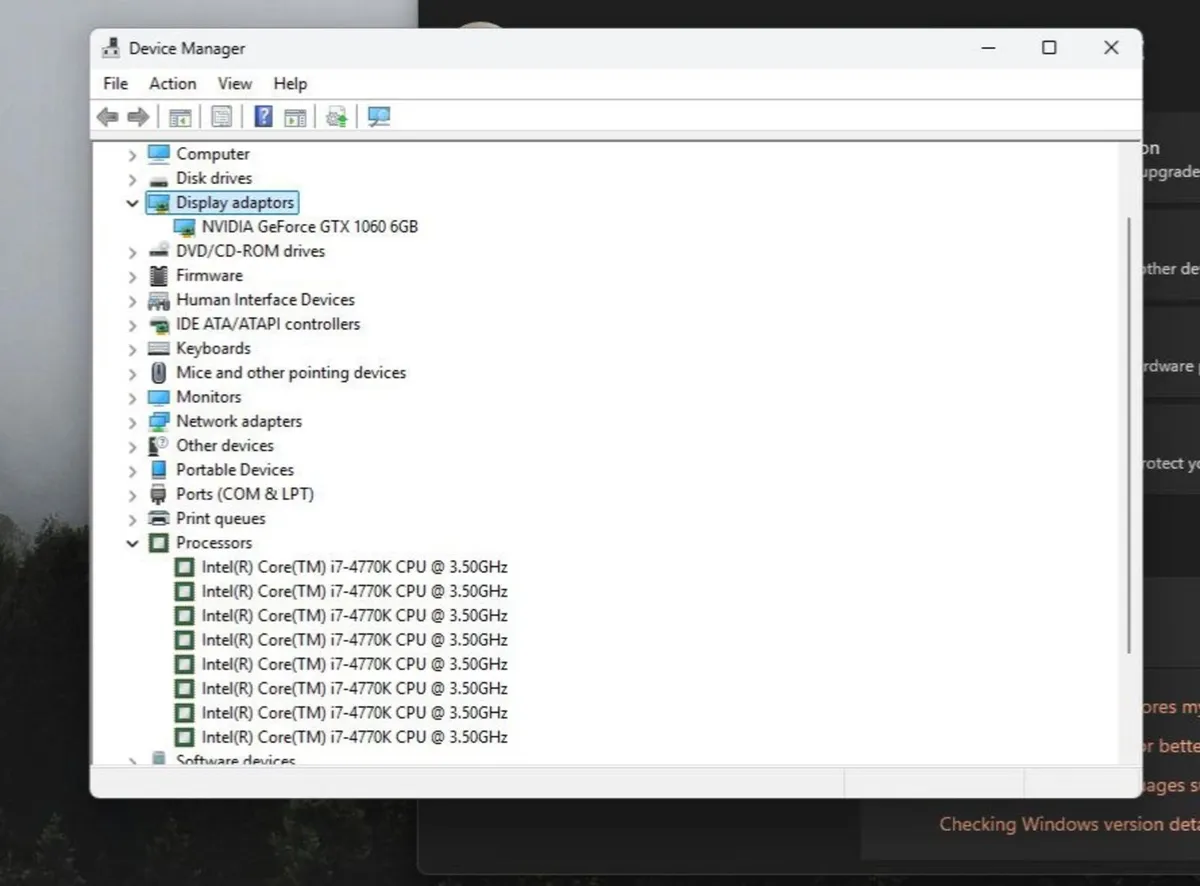The width and height of the screenshot is (1200, 886).
Task: Click the Show/Hide Action Pane toolbar icon
Action: (294, 117)
